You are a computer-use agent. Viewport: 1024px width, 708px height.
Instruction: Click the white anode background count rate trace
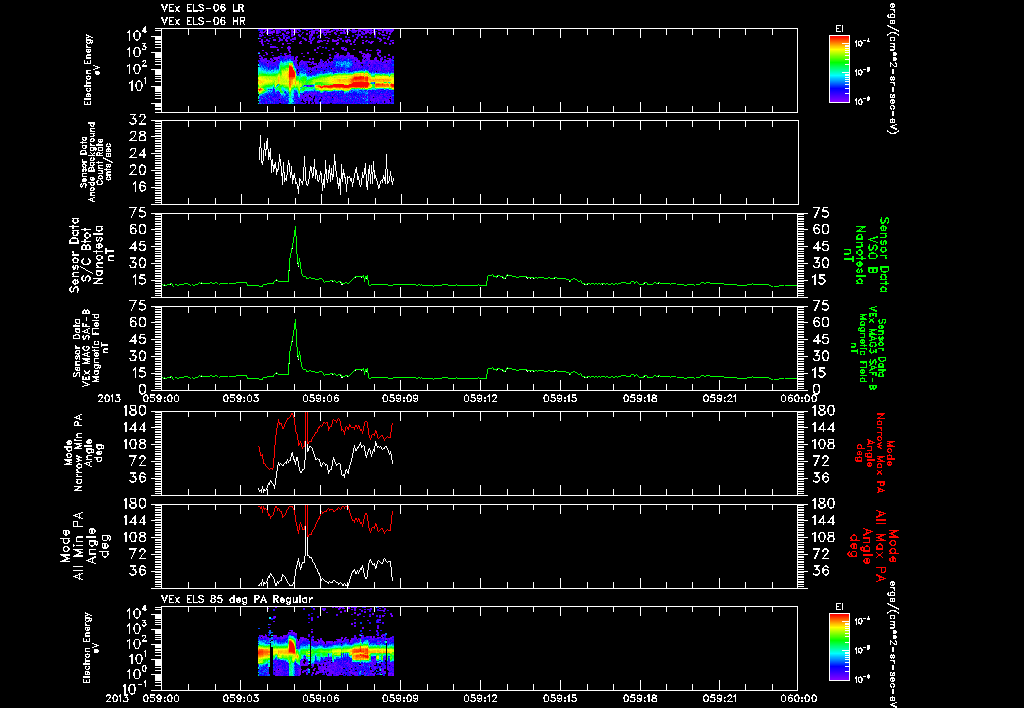(x=326, y=167)
